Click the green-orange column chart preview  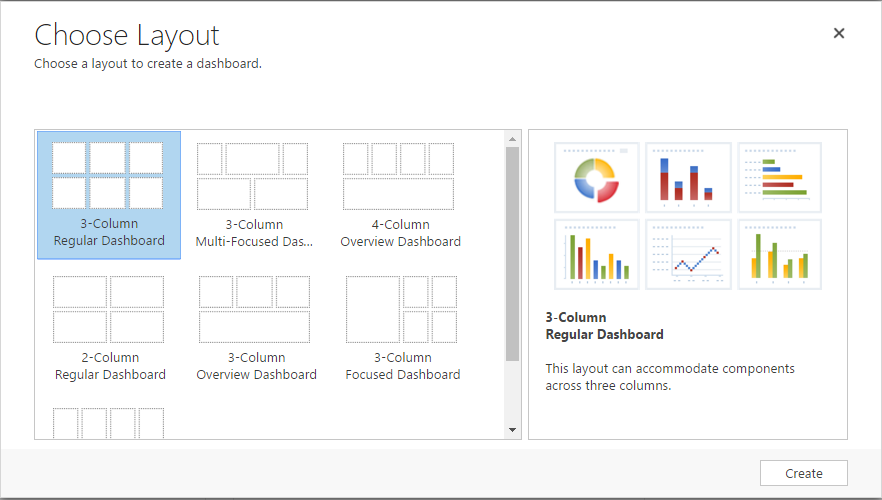pos(780,255)
